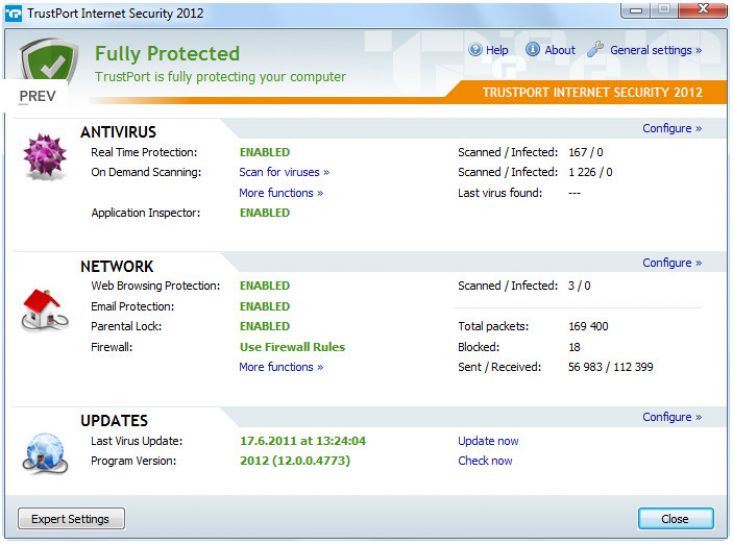The image size is (733, 545).
Task: Click the purple virus Antivirus icon
Action: pyautogui.click(x=44, y=160)
